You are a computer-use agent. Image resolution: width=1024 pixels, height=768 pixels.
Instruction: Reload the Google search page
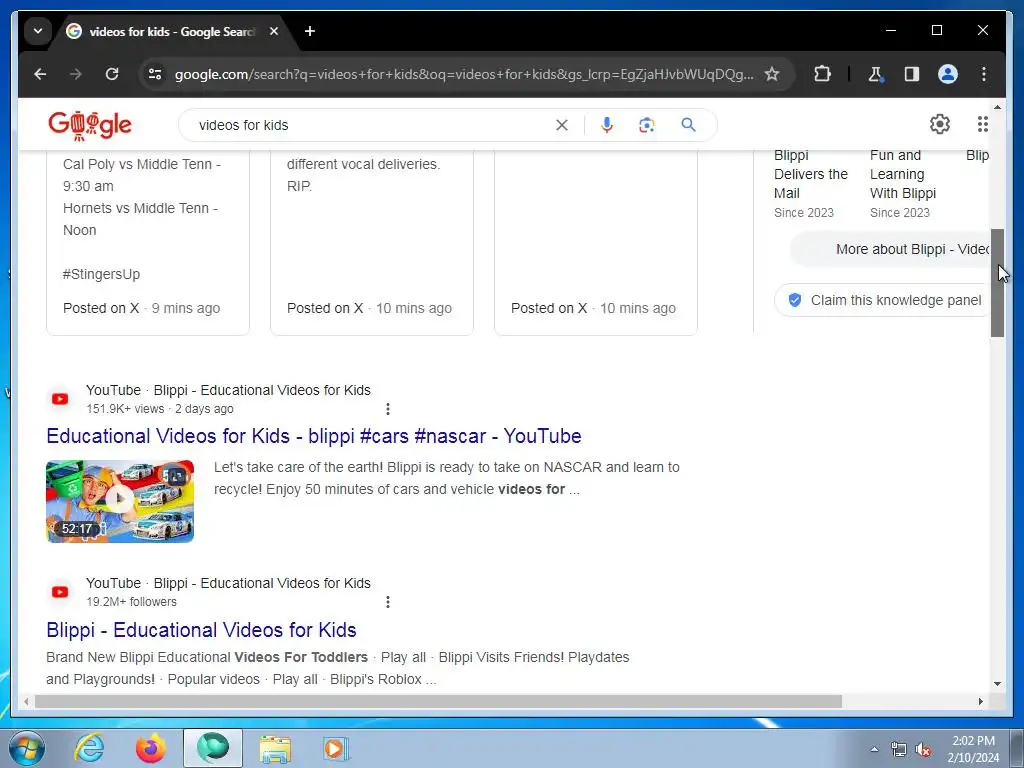click(112, 74)
